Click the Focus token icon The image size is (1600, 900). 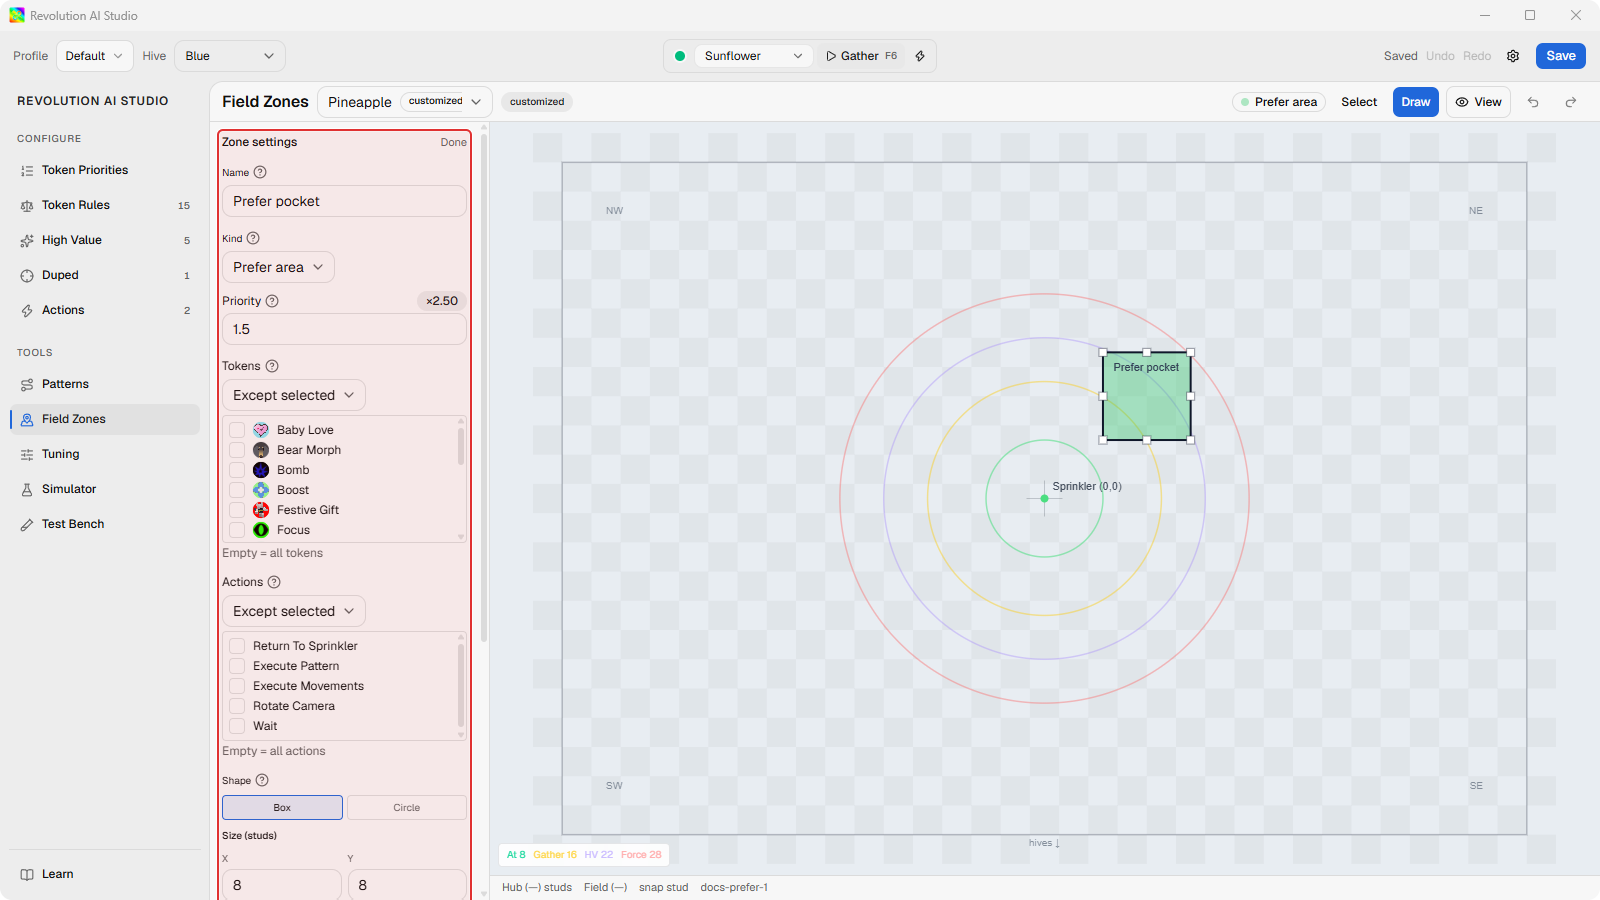click(x=261, y=530)
